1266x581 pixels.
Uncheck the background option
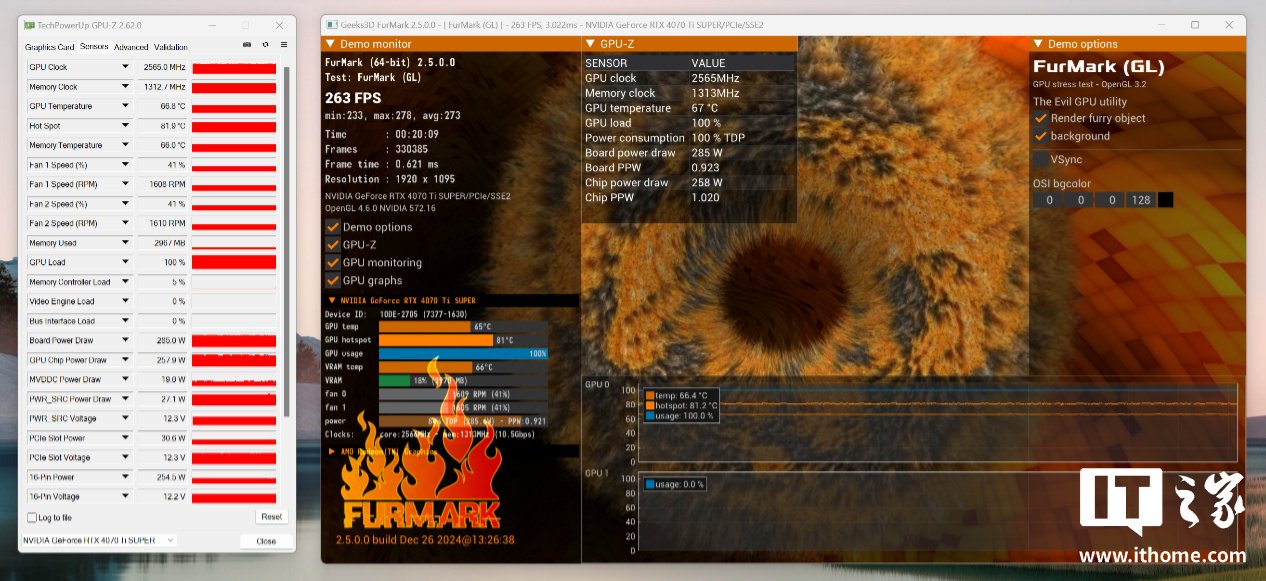point(1040,136)
